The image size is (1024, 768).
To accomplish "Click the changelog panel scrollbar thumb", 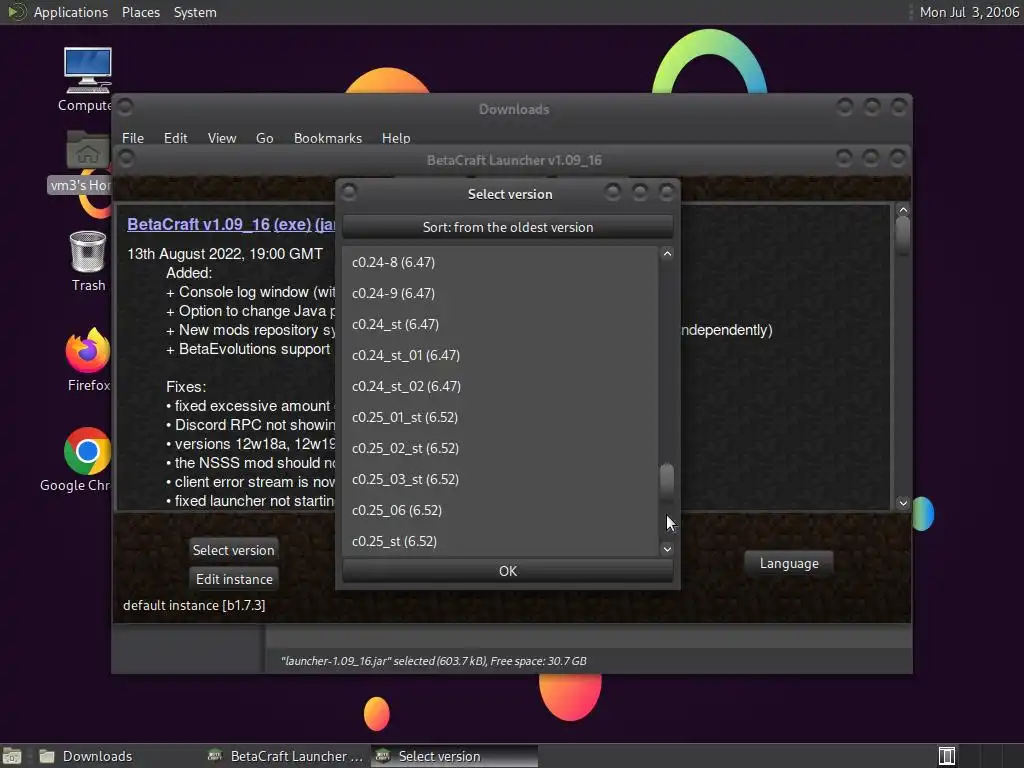I will pyautogui.click(x=903, y=234).
